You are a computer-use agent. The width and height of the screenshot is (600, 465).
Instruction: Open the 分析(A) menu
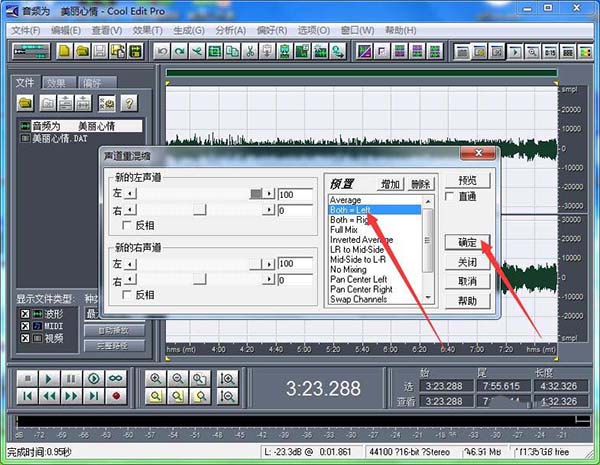(230, 31)
